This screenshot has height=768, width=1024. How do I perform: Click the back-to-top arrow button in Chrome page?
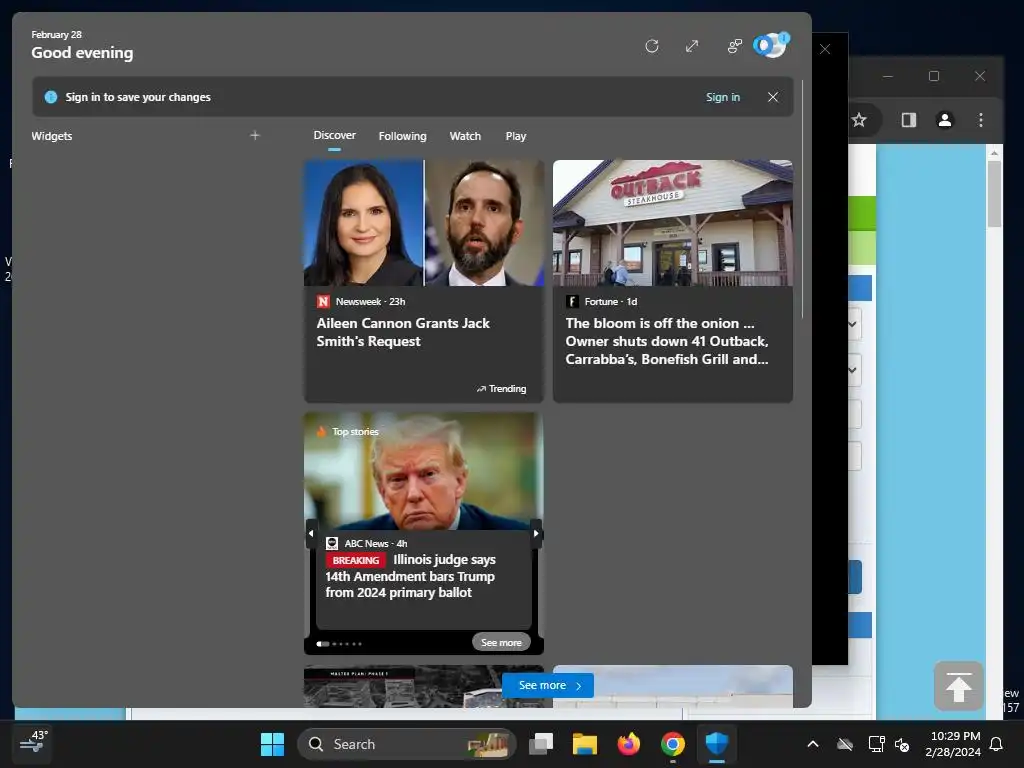click(958, 686)
